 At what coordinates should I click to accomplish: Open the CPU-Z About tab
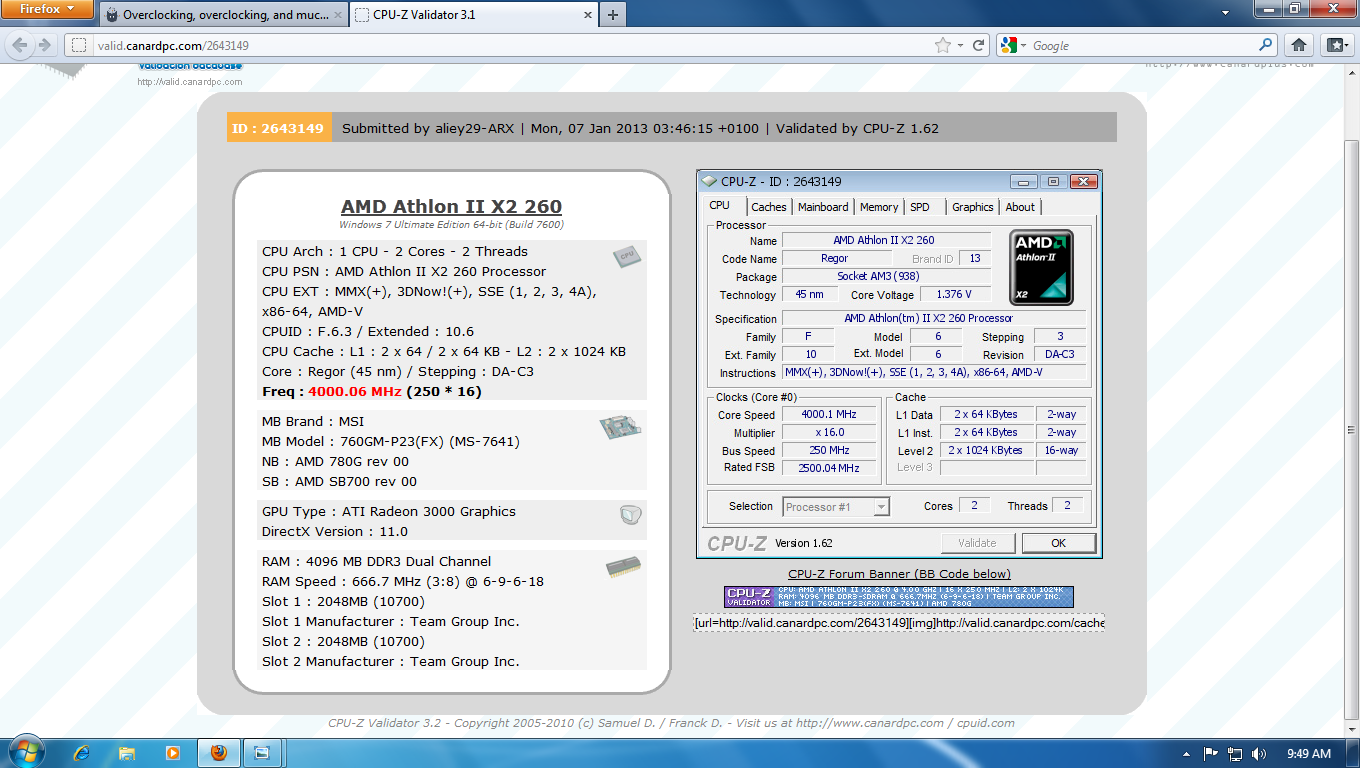tap(1020, 207)
